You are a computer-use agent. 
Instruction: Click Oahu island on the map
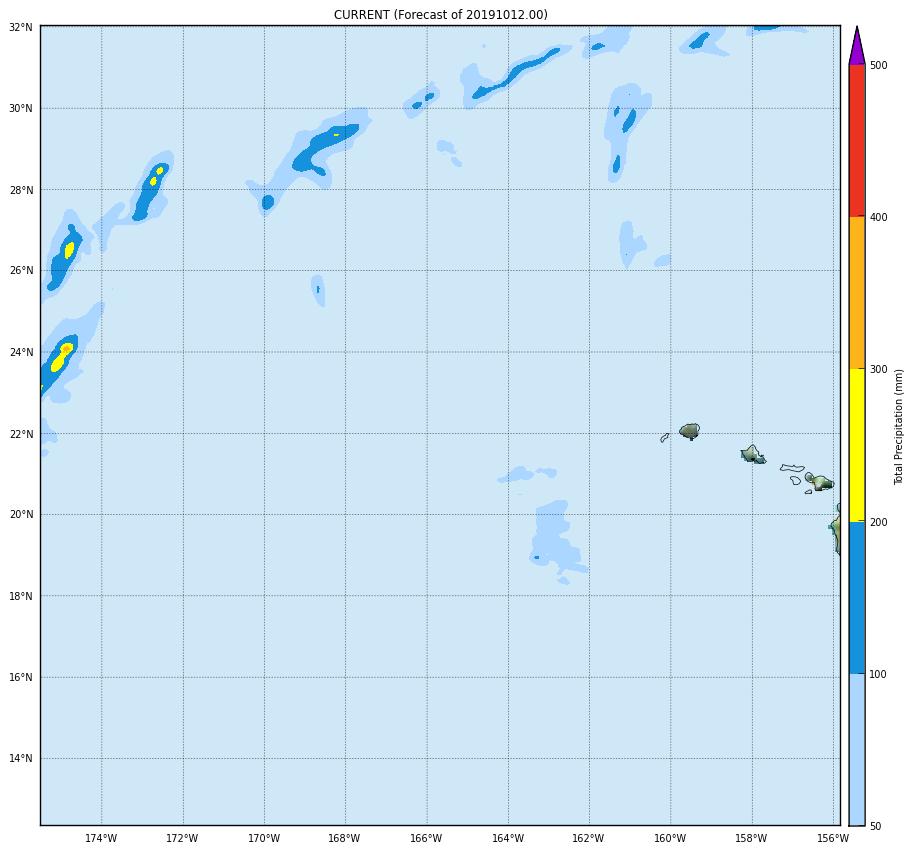click(752, 454)
